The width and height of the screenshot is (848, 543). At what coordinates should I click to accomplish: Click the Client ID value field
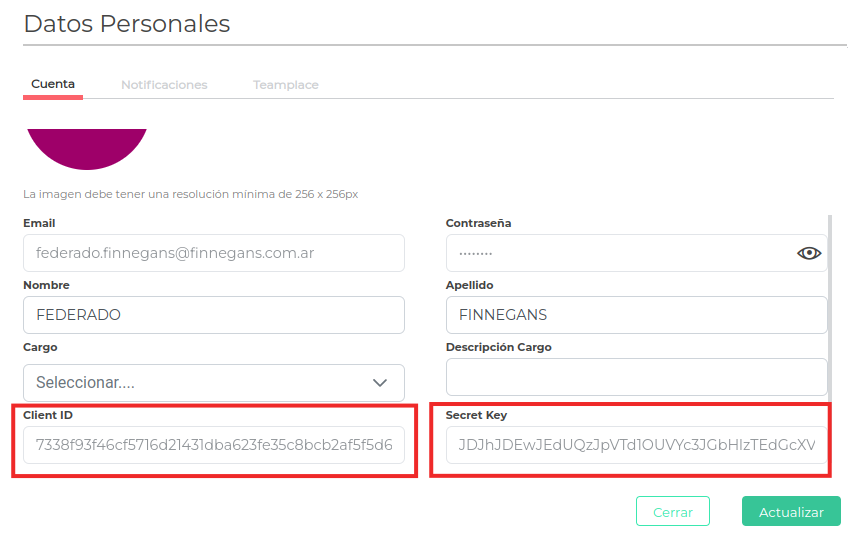pyautogui.click(x=213, y=445)
